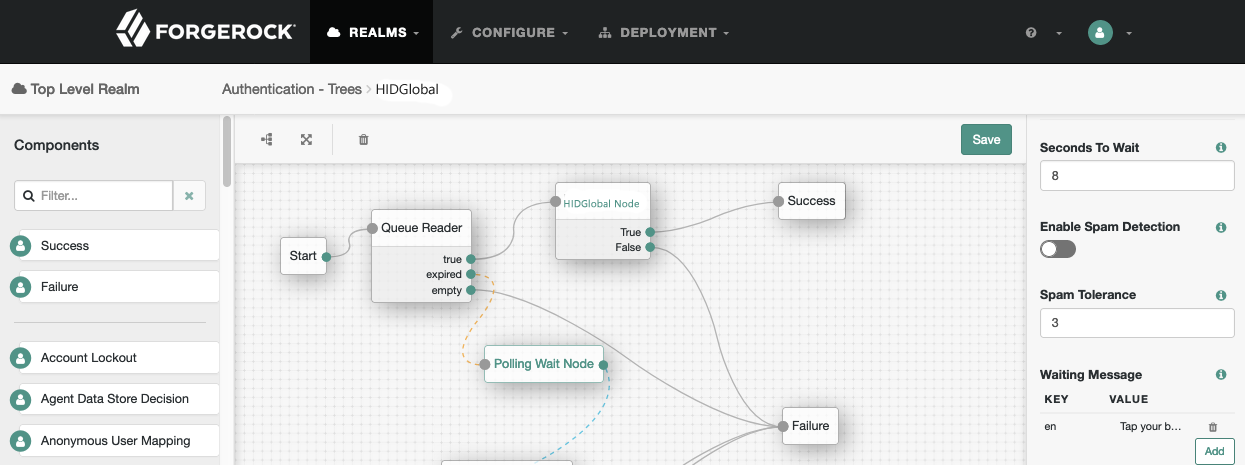Click Queue Reader true output connector

click(470, 259)
